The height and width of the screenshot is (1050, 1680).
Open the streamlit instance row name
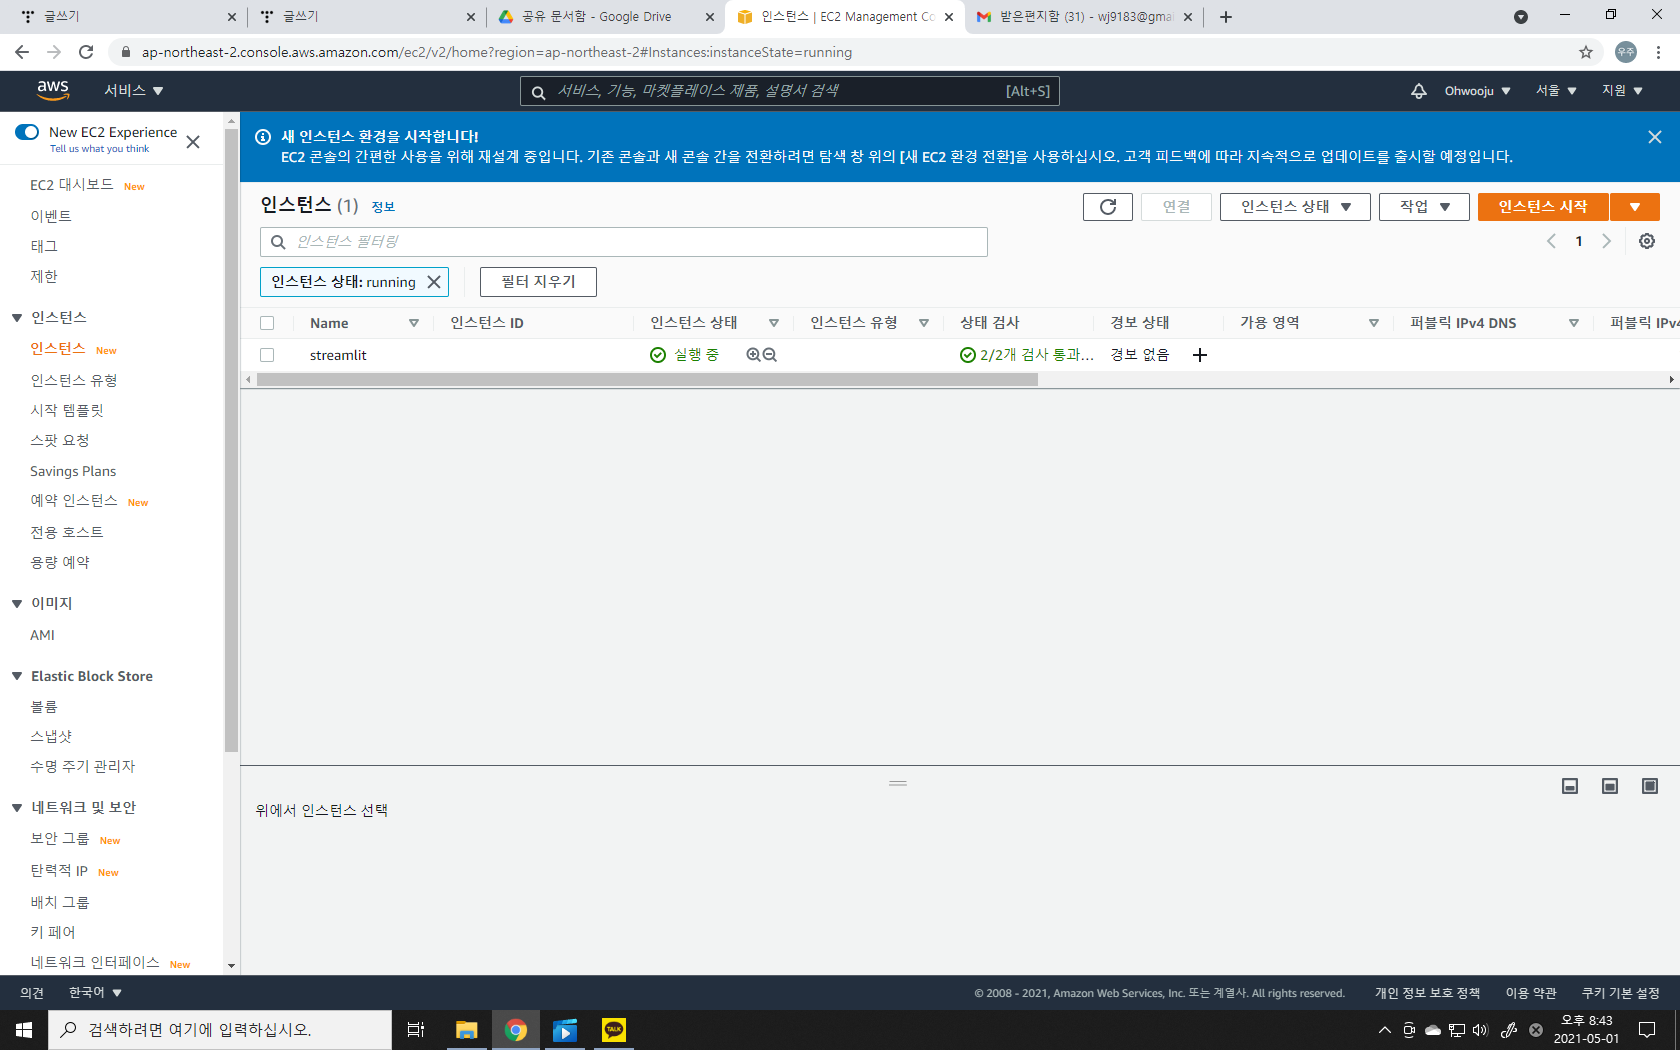click(x=338, y=355)
